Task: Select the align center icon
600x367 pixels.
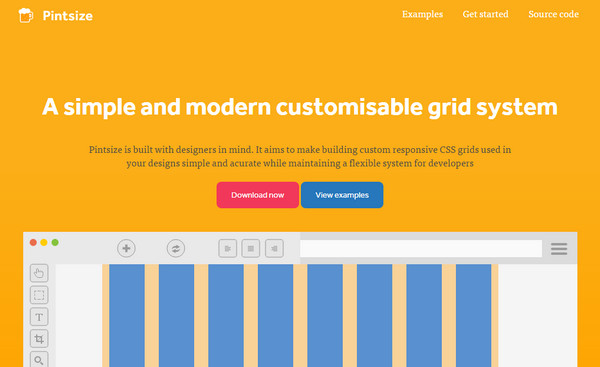Action: [x=251, y=248]
